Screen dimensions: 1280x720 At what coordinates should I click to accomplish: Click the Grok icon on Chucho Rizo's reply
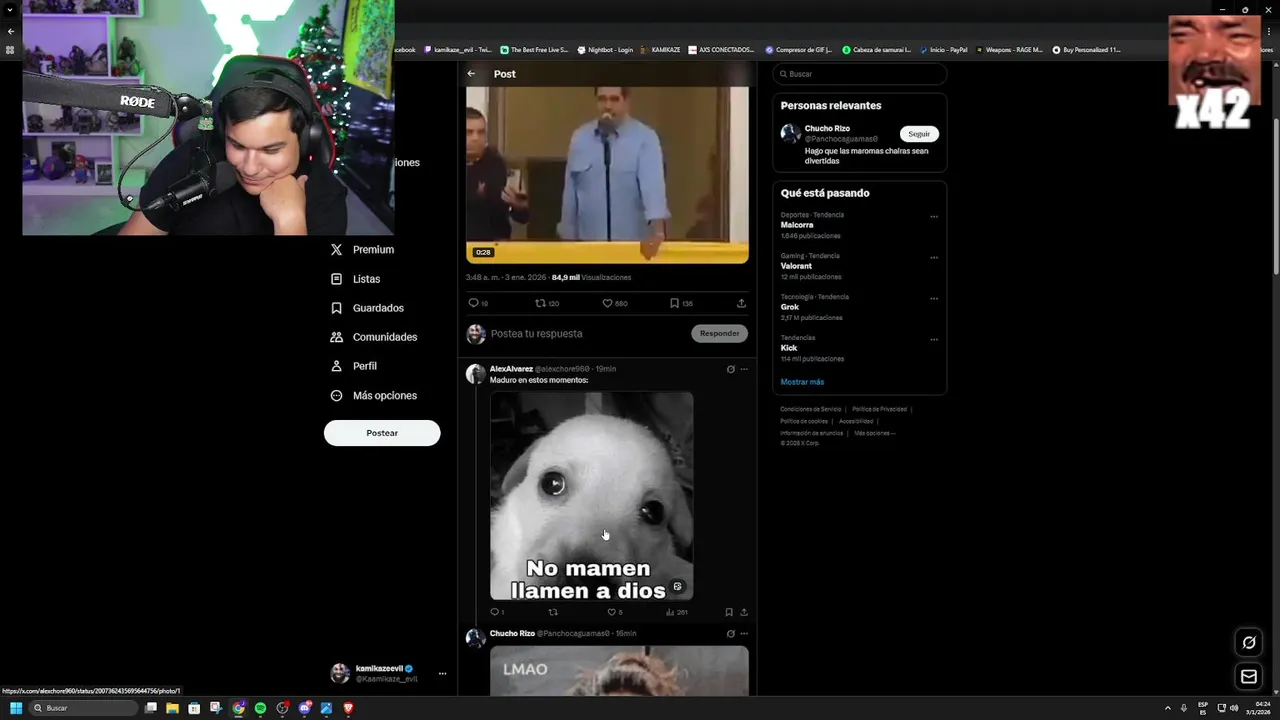[x=730, y=634]
